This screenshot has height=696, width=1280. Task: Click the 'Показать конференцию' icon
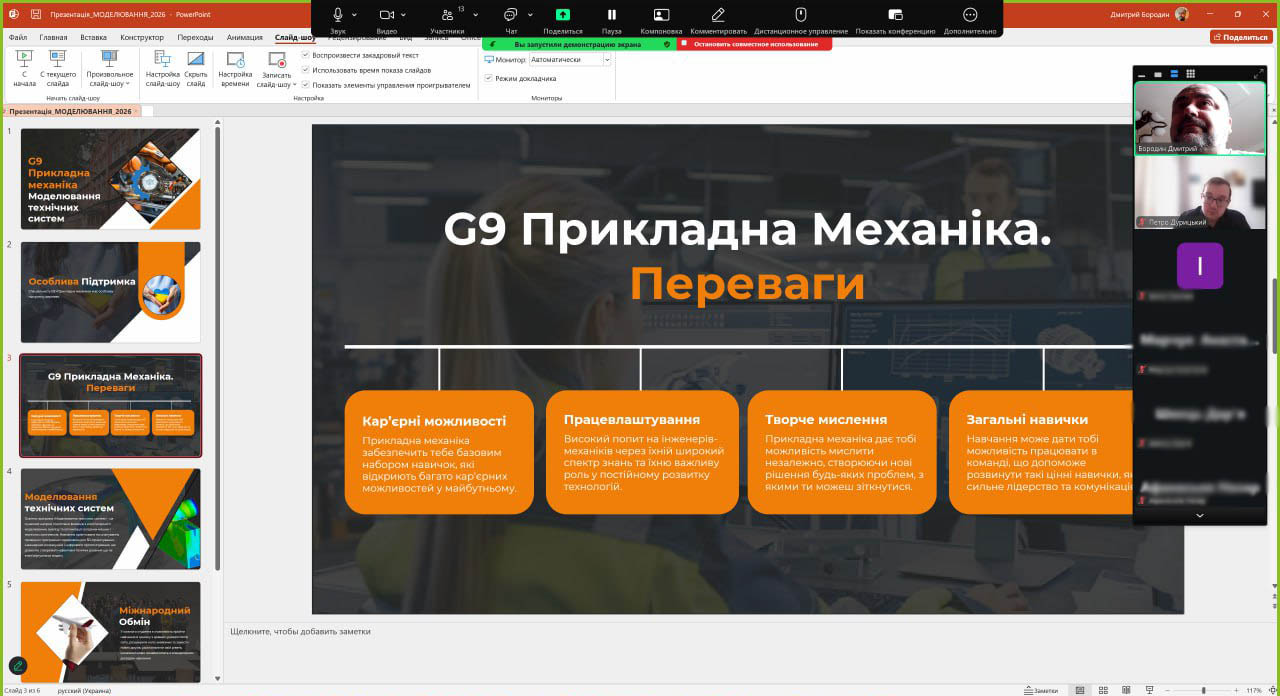(895, 16)
